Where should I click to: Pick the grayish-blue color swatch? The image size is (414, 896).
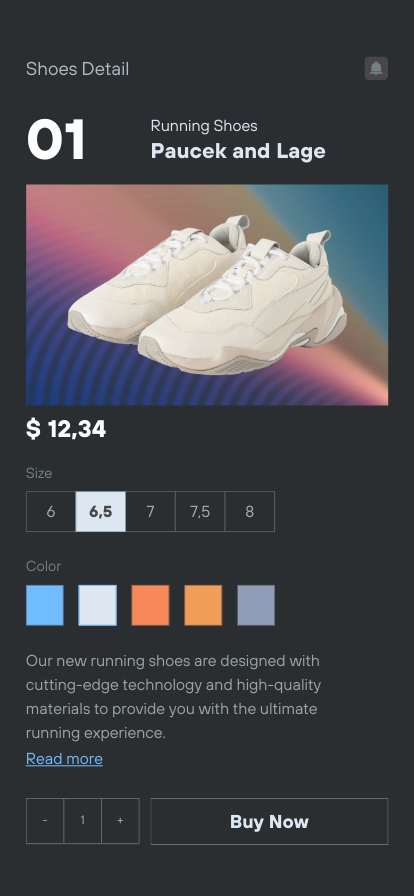[256, 605]
